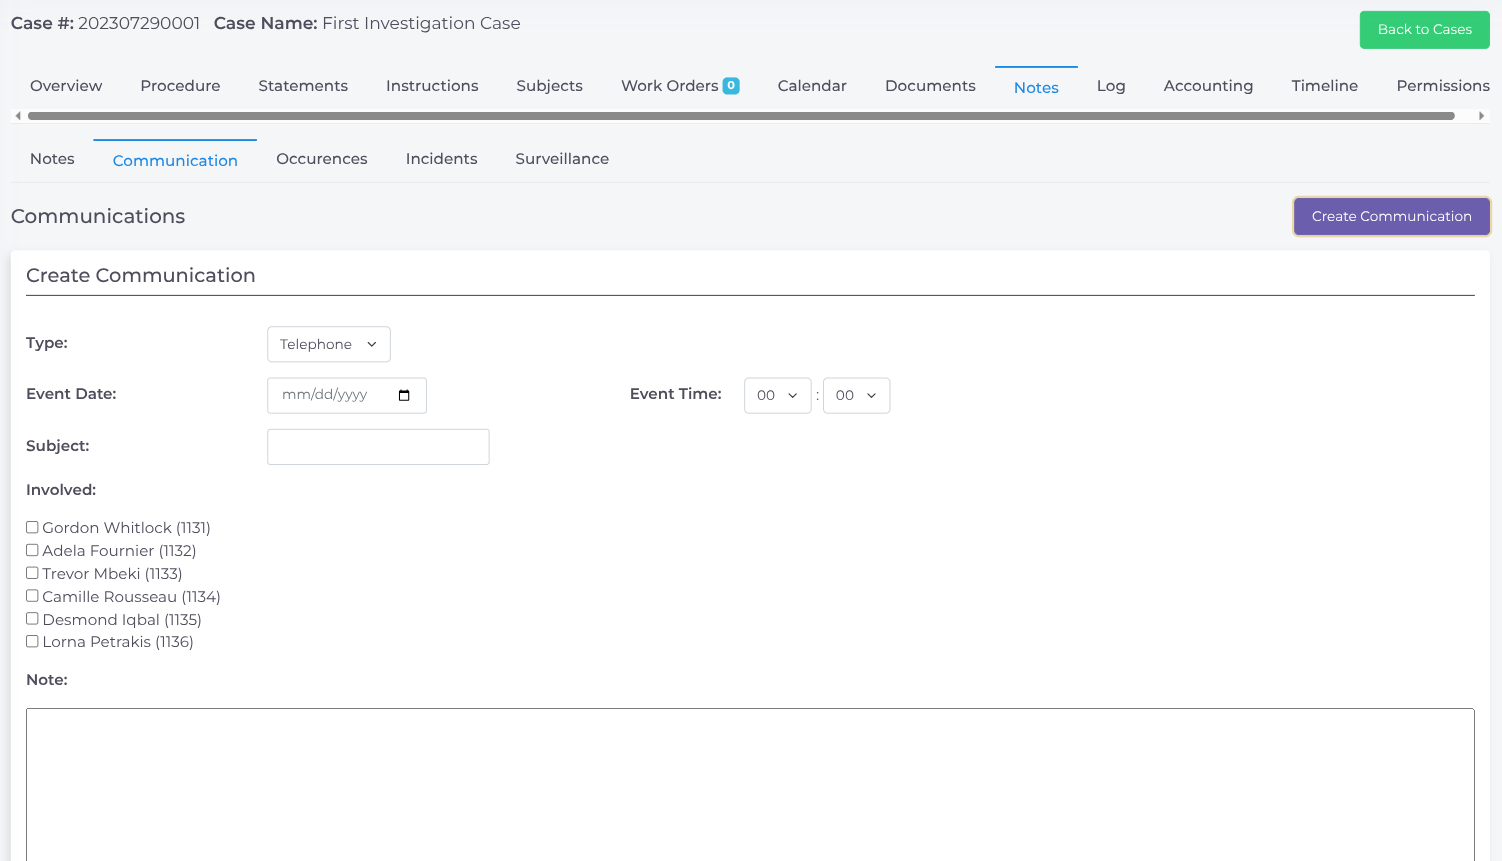Image resolution: width=1502 pixels, height=861 pixels.
Task: Open the Event Time hour dropdown
Action: coord(778,395)
